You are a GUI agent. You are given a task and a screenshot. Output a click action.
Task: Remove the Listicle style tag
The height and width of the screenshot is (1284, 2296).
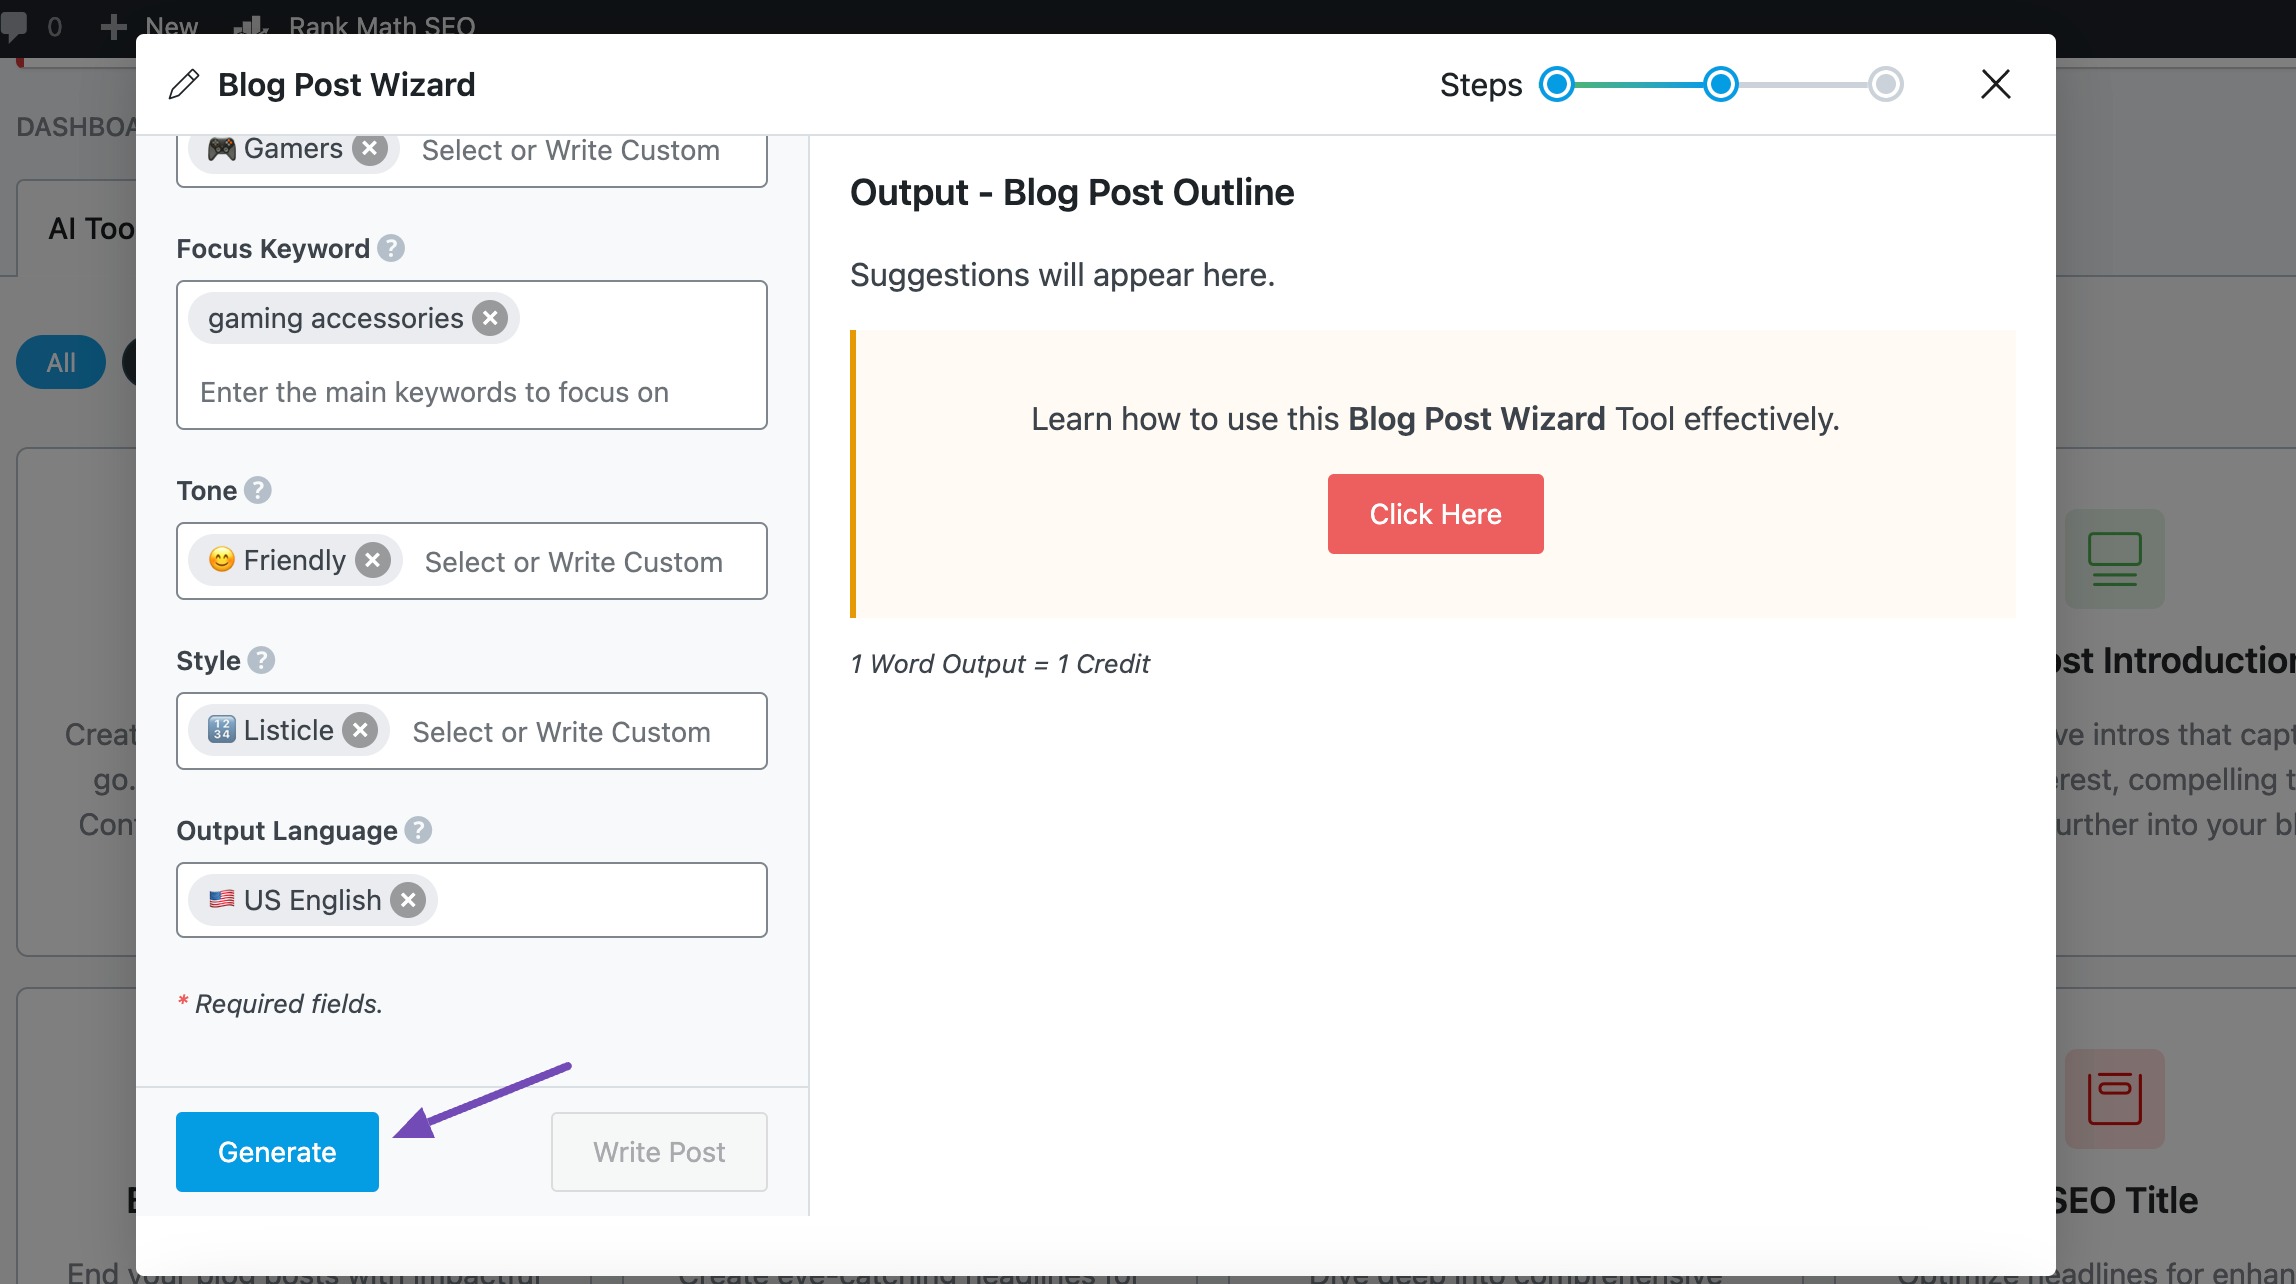click(x=360, y=730)
